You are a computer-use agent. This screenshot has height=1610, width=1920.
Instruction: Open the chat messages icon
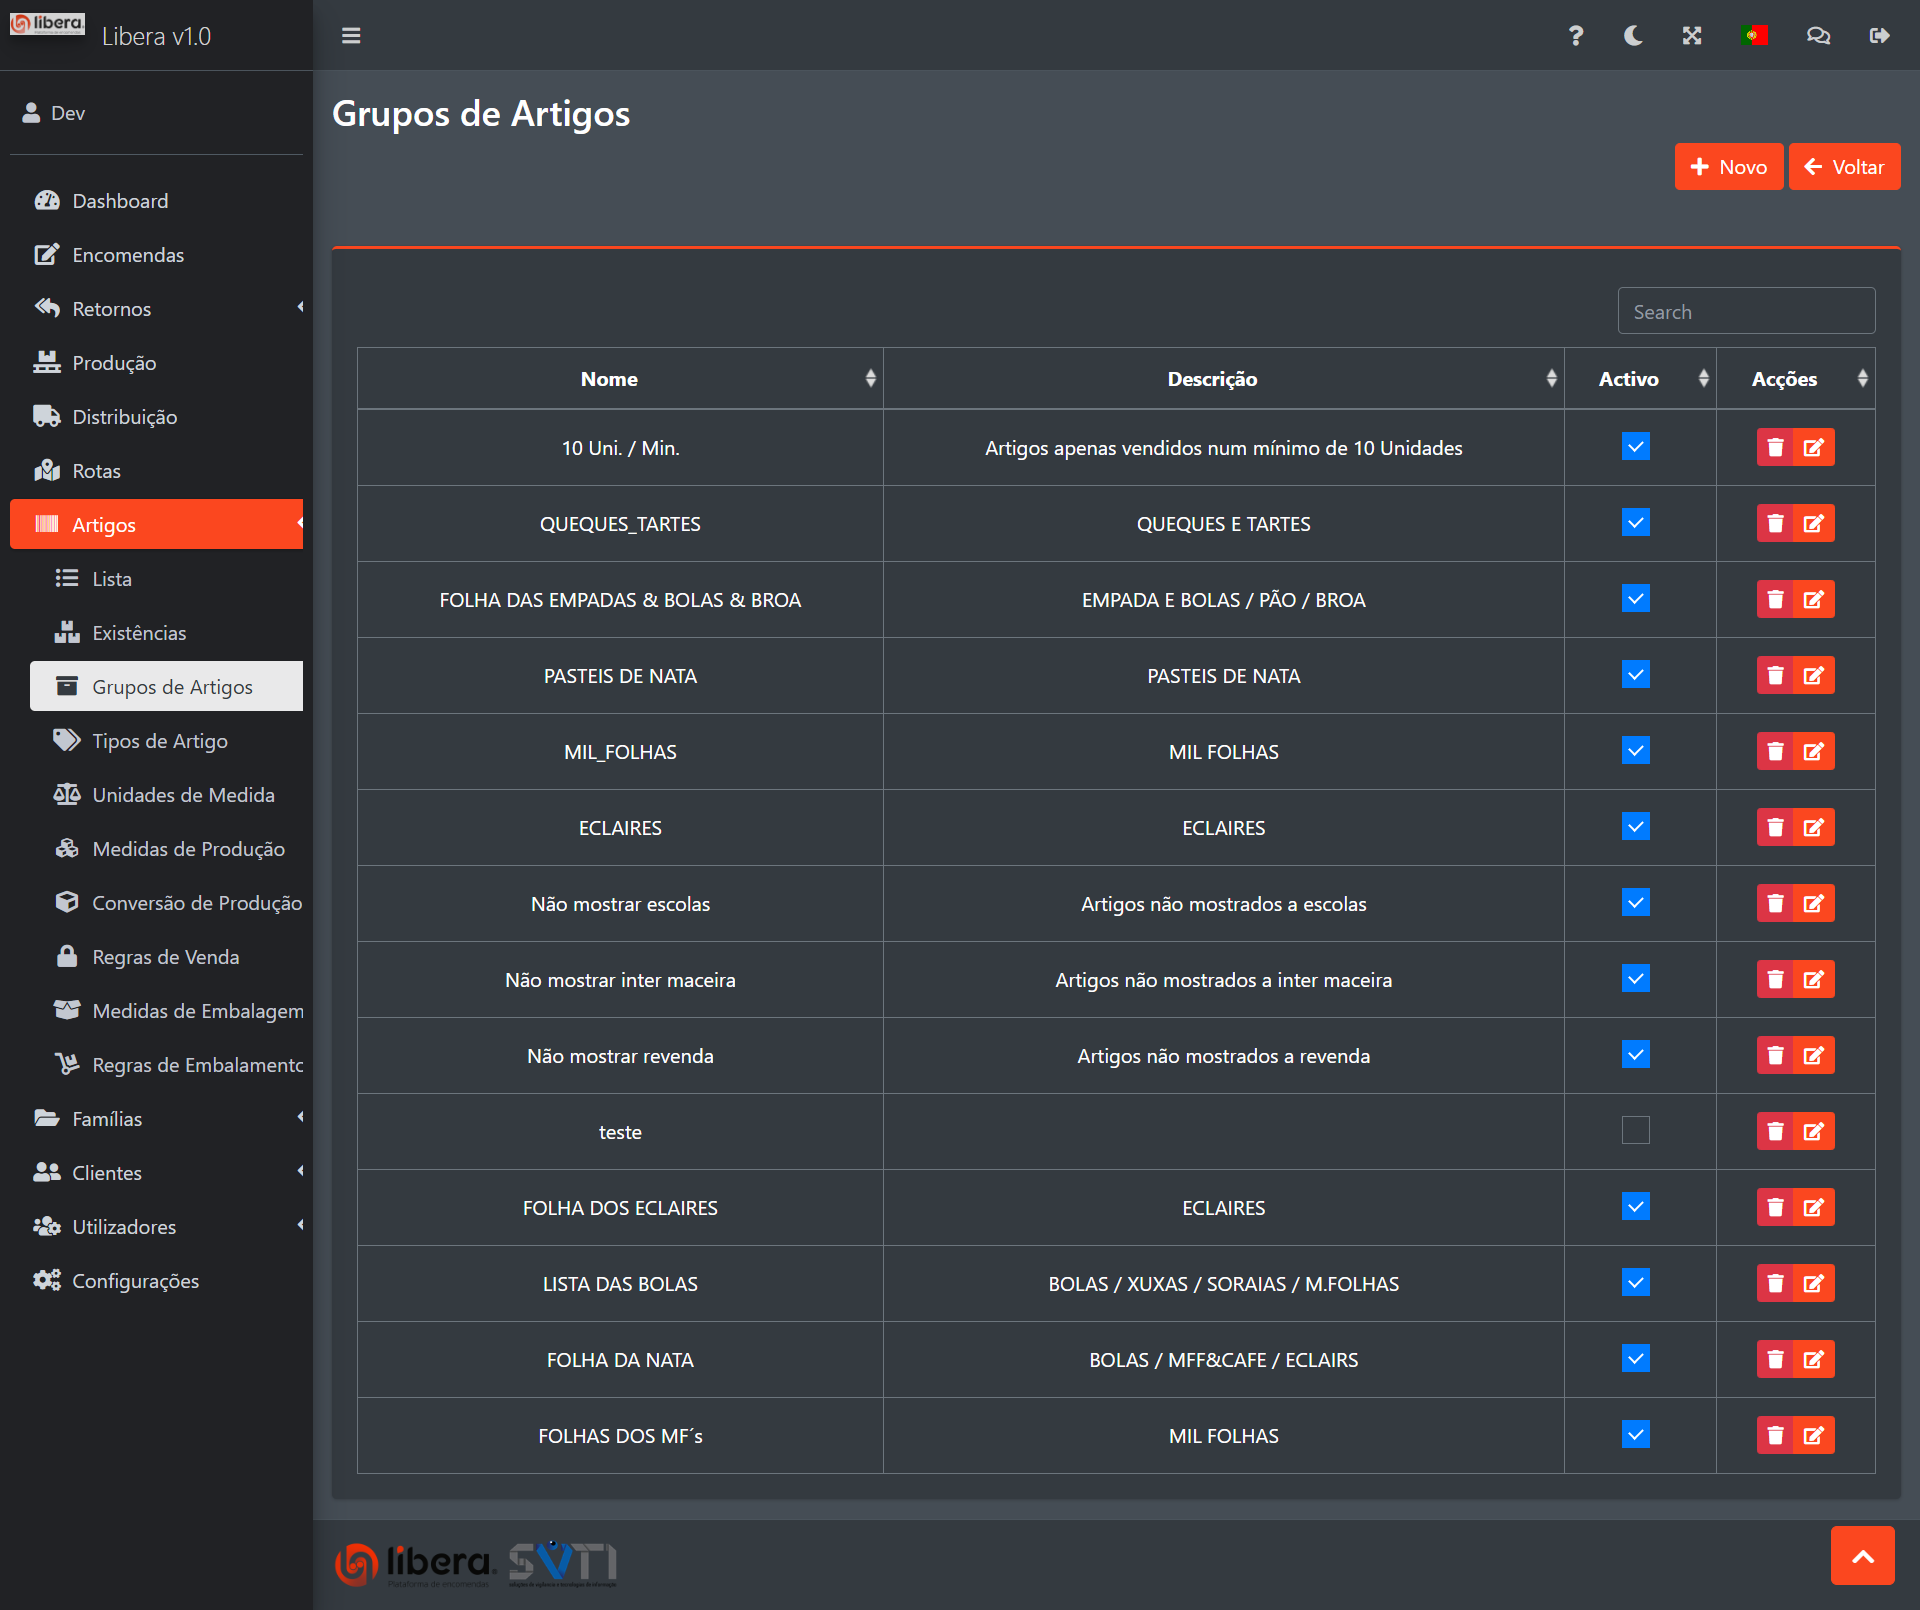click(x=1818, y=36)
